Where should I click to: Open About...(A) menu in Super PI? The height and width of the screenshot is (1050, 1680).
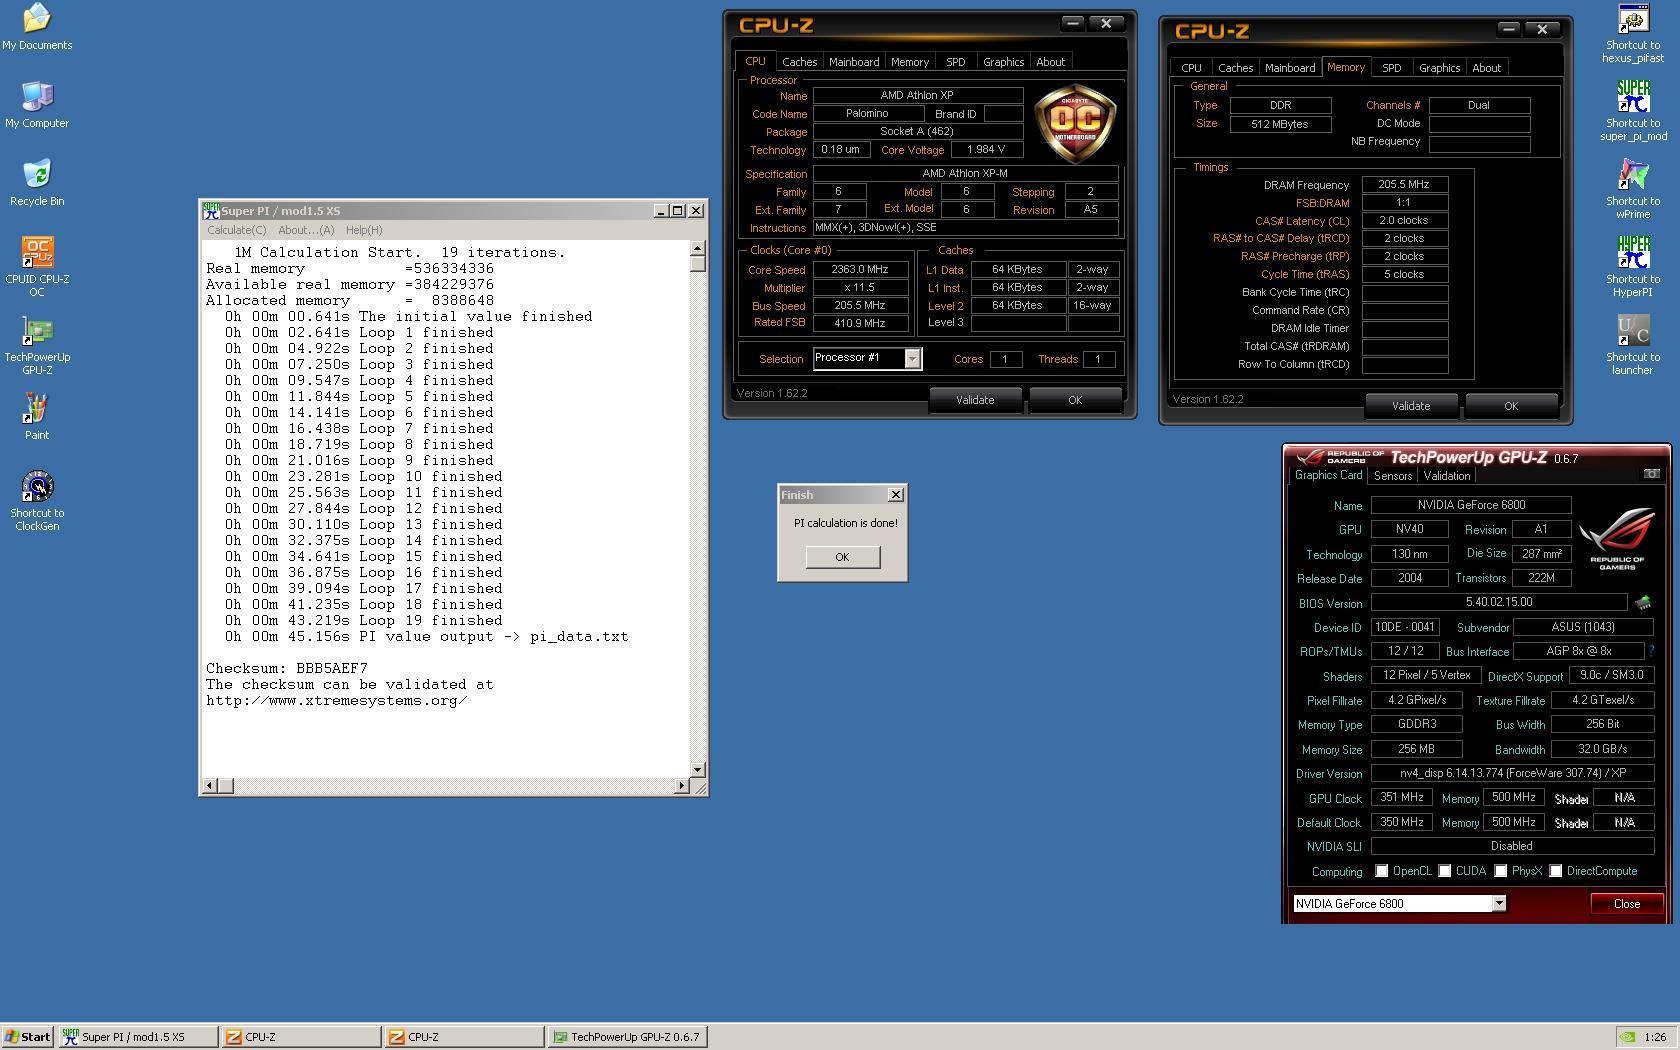306,230
